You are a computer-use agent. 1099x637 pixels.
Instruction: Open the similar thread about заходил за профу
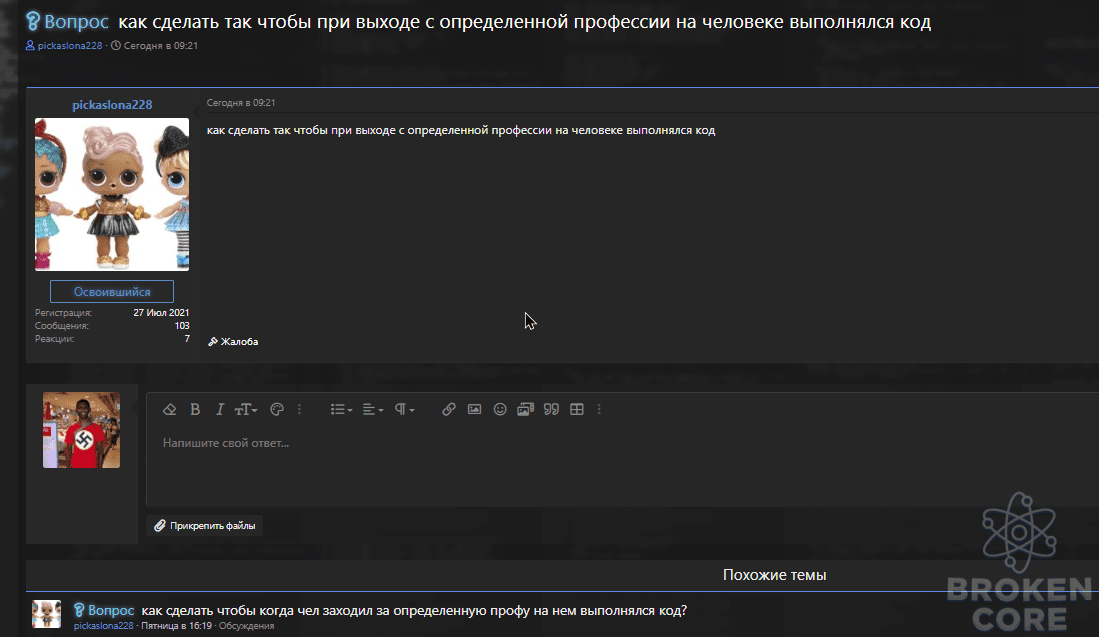point(414,610)
